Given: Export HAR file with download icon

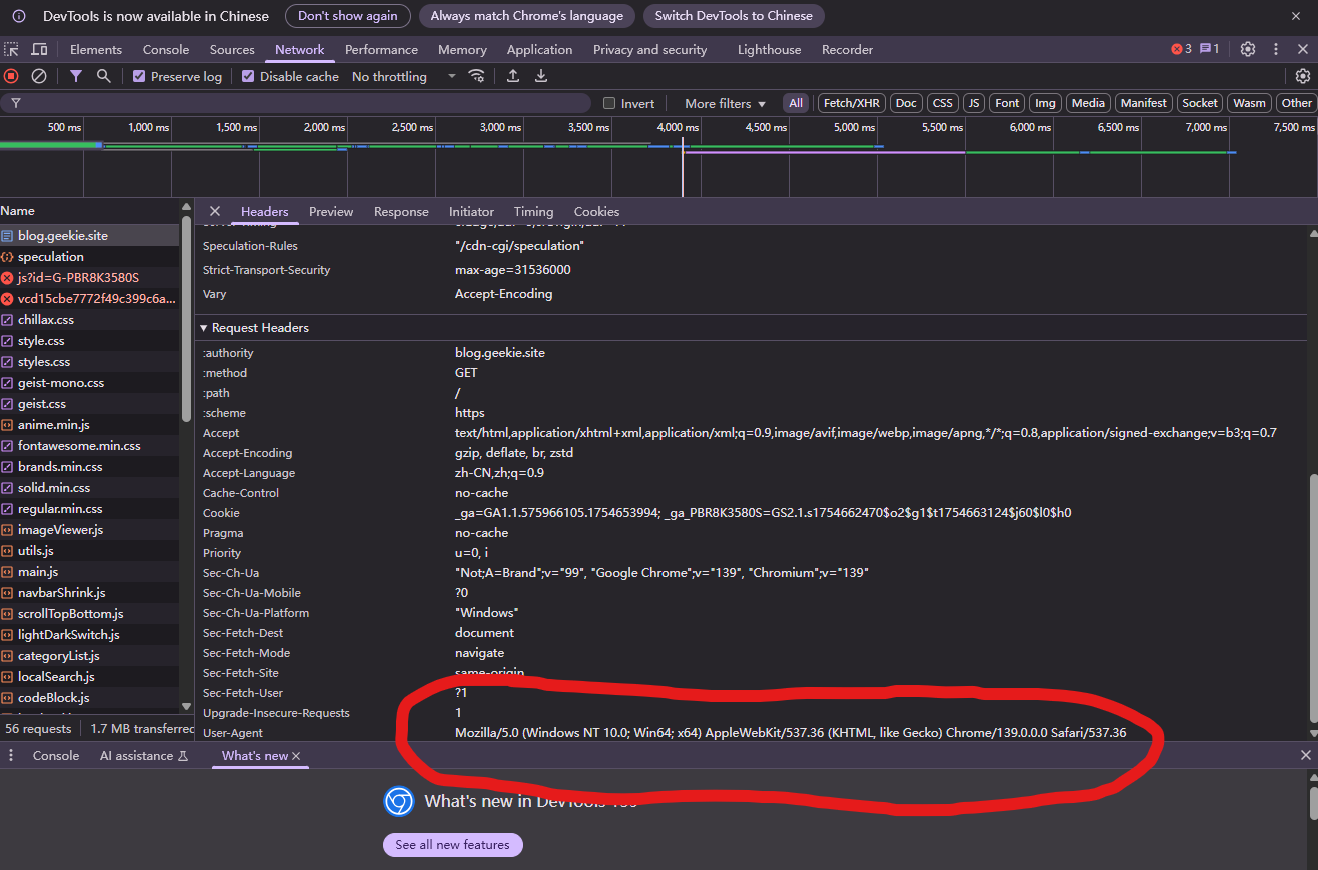Looking at the screenshot, I should coord(541,76).
